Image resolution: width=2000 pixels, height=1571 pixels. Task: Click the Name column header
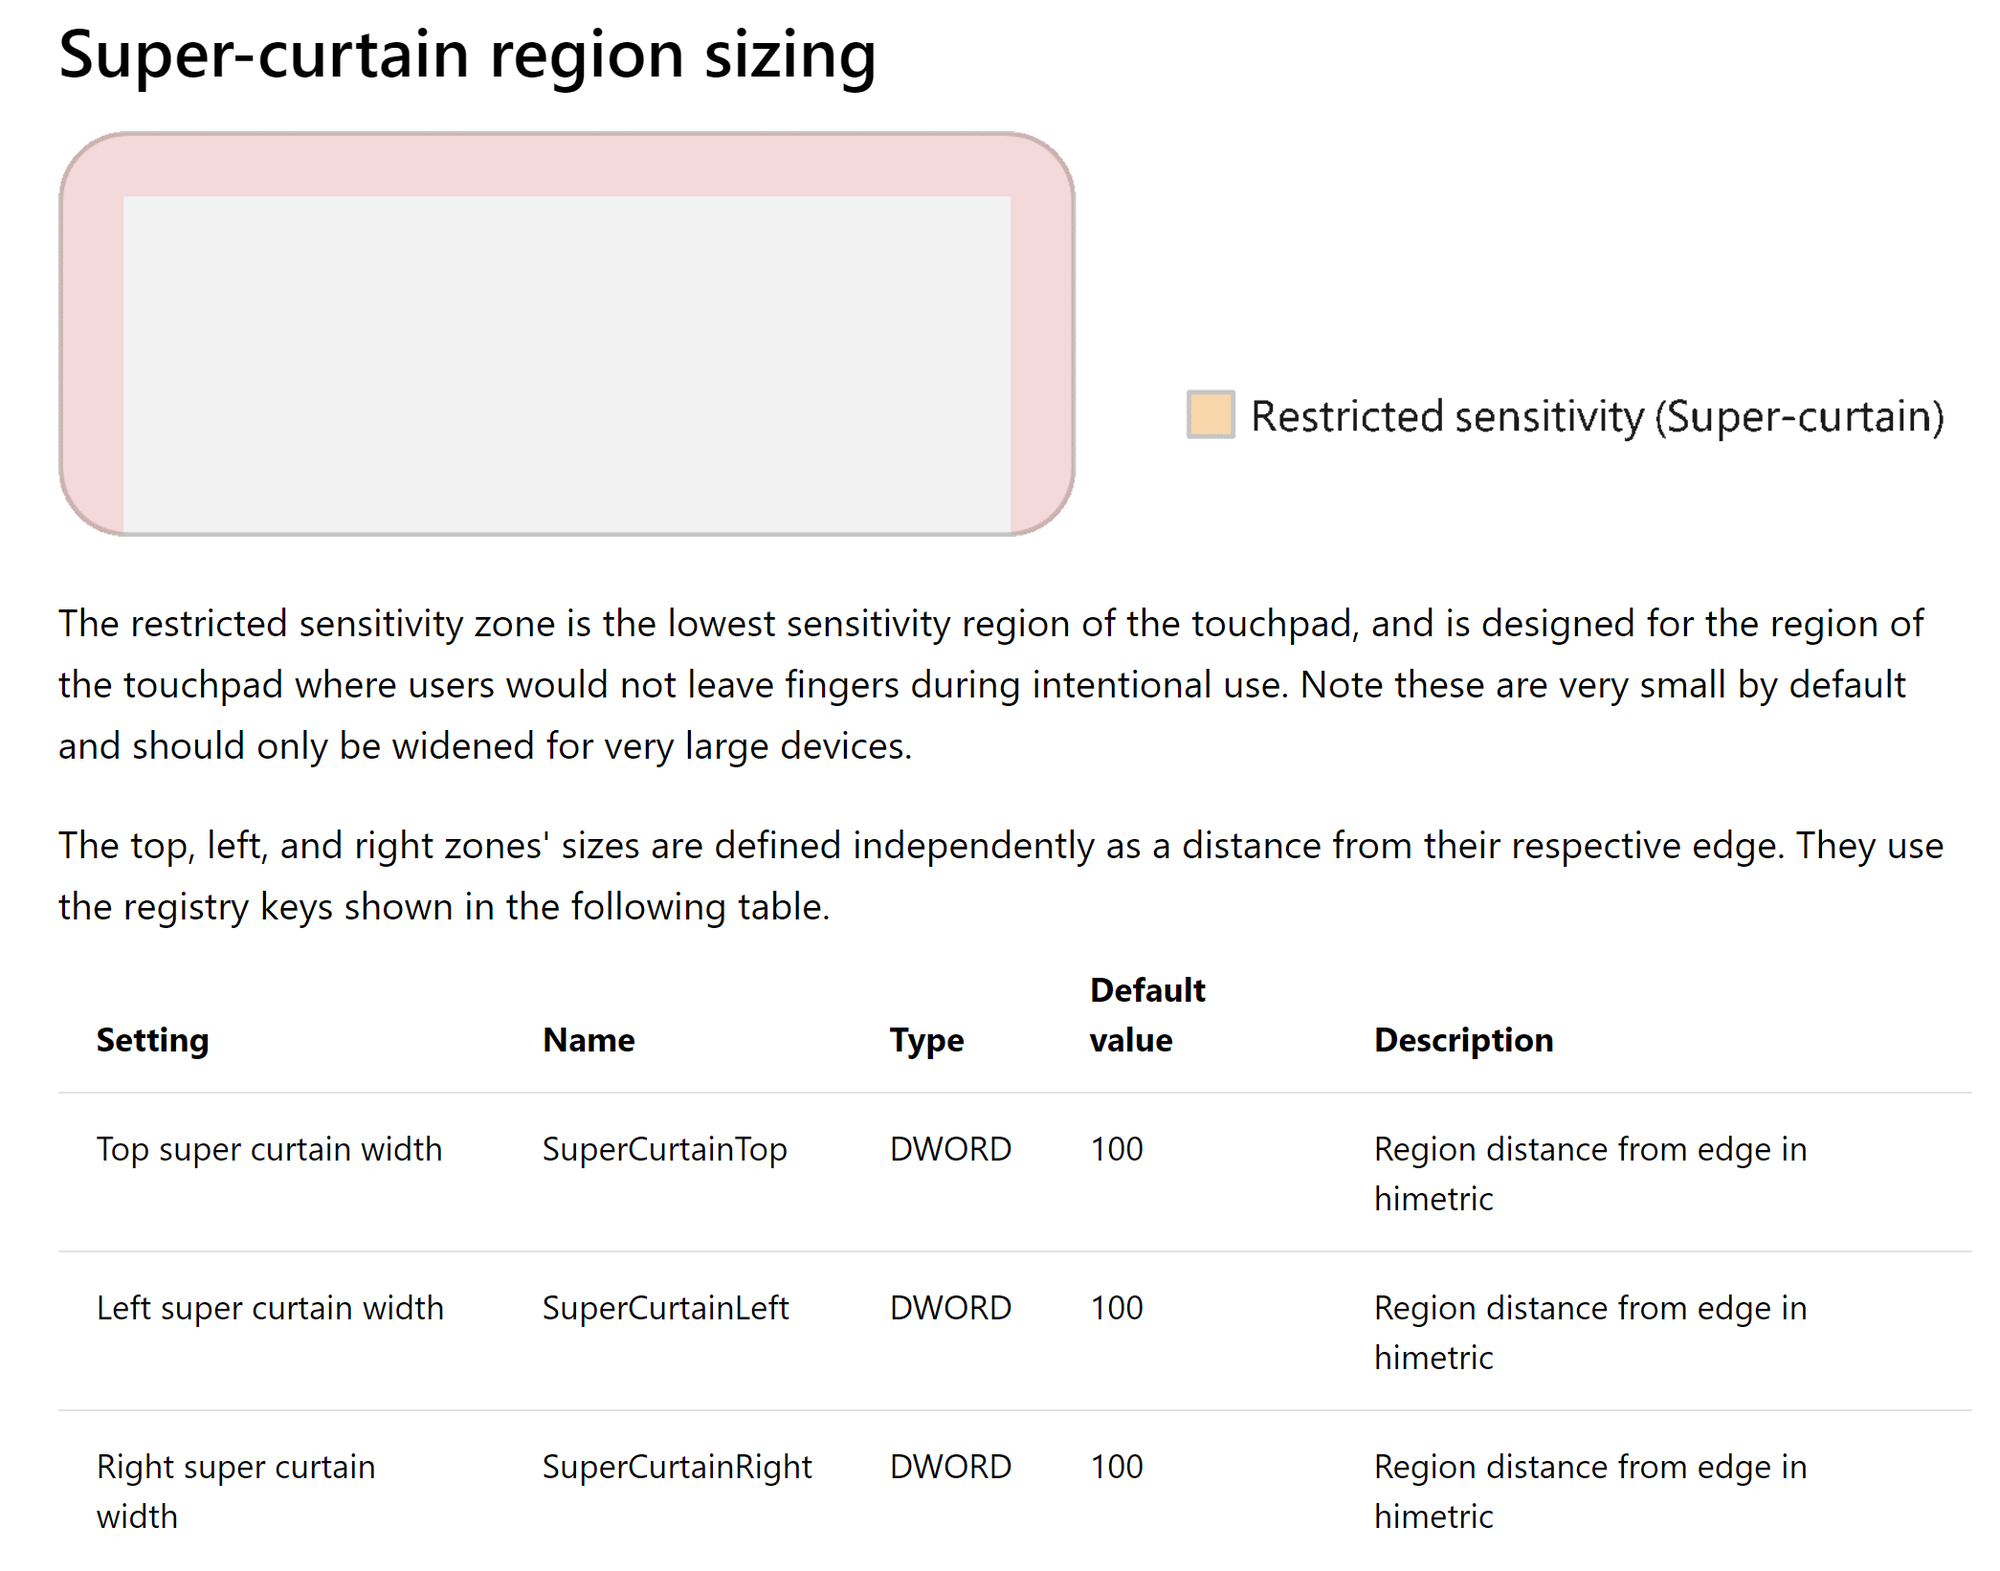tap(588, 1040)
